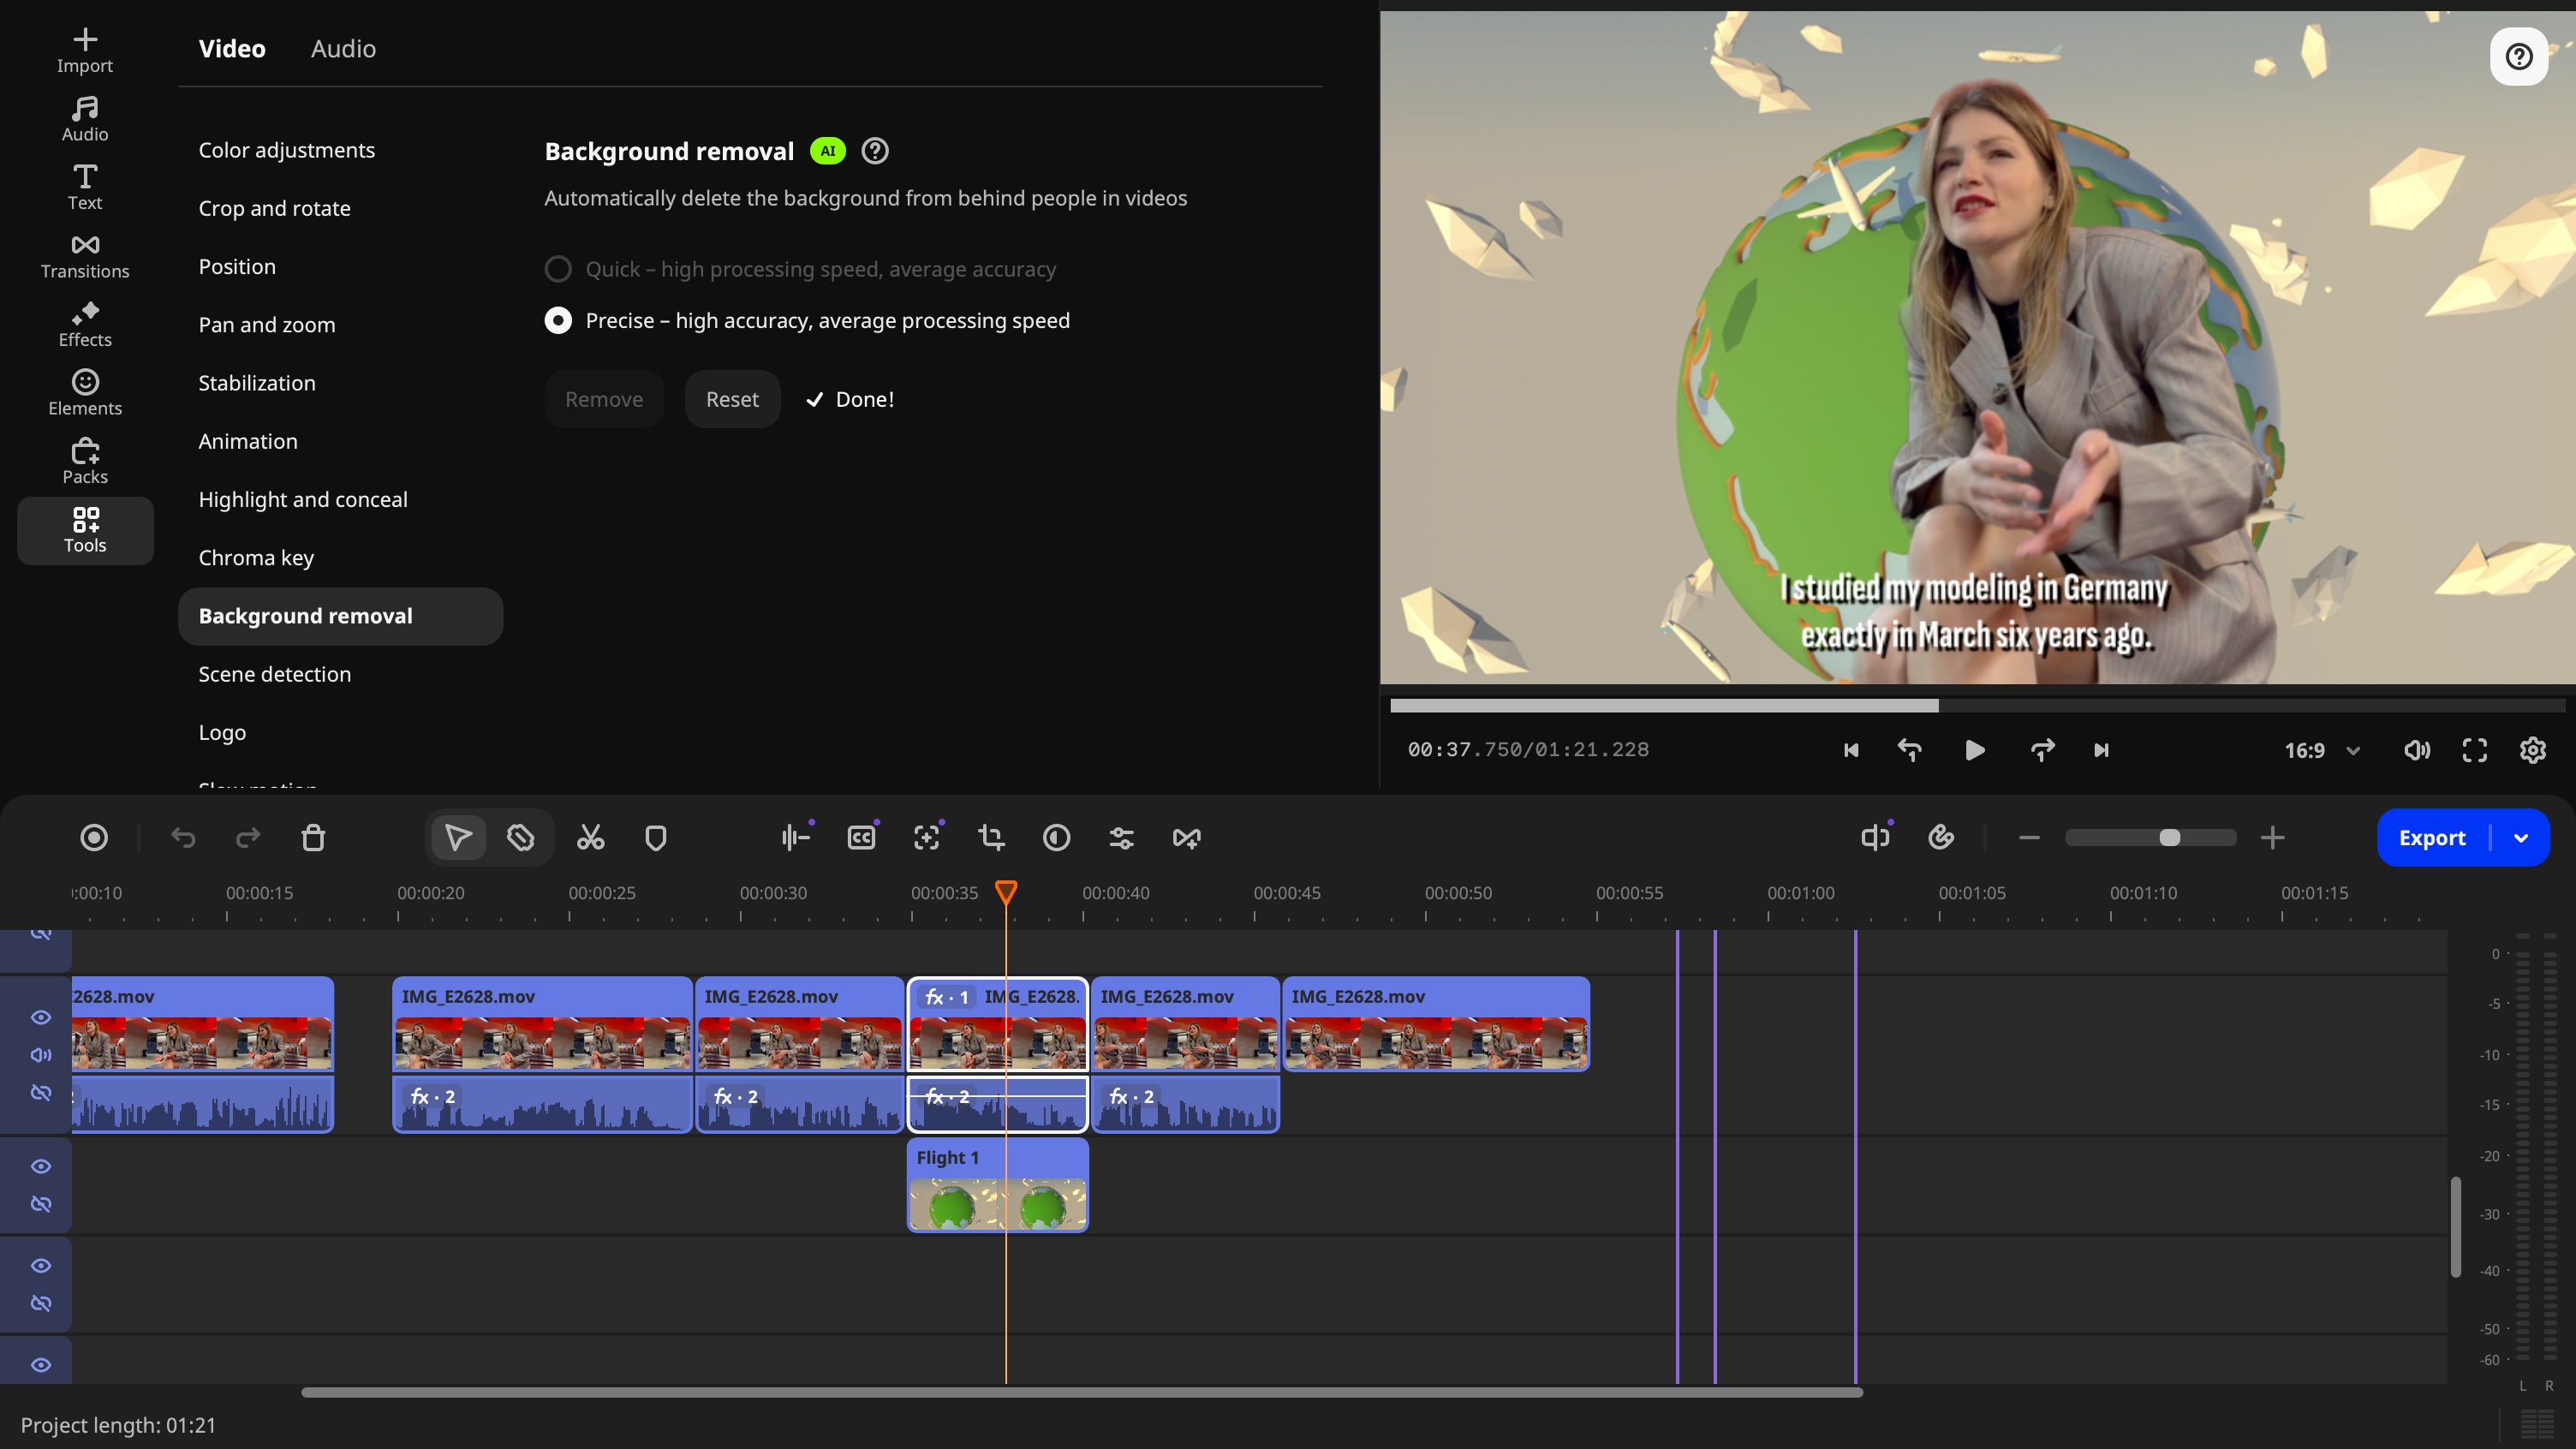
Task: Toggle link on the main video track
Action: [41, 1092]
